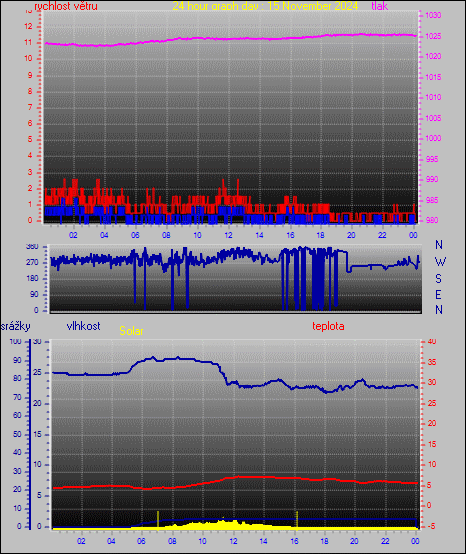Image resolution: width=466 pixels, height=554 pixels.
Task: Click the 00 hour mark under the temperature graph
Action: pyautogui.click(x=415, y=541)
